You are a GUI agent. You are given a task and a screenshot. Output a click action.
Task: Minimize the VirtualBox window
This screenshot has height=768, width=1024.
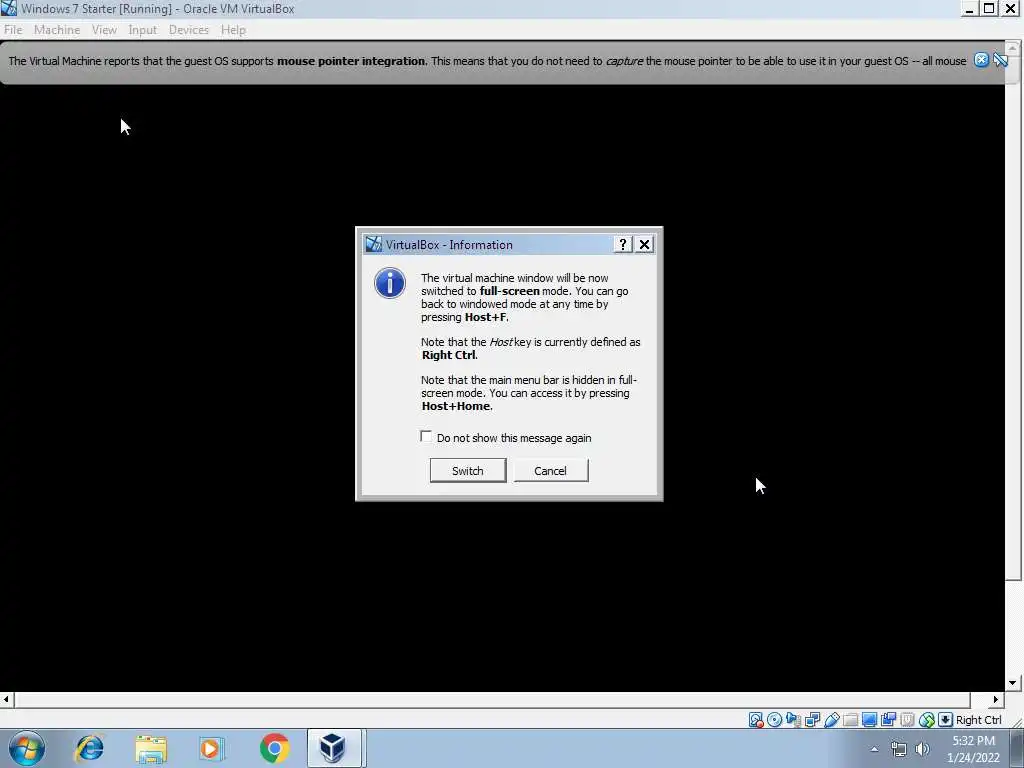pyautogui.click(x=970, y=8)
